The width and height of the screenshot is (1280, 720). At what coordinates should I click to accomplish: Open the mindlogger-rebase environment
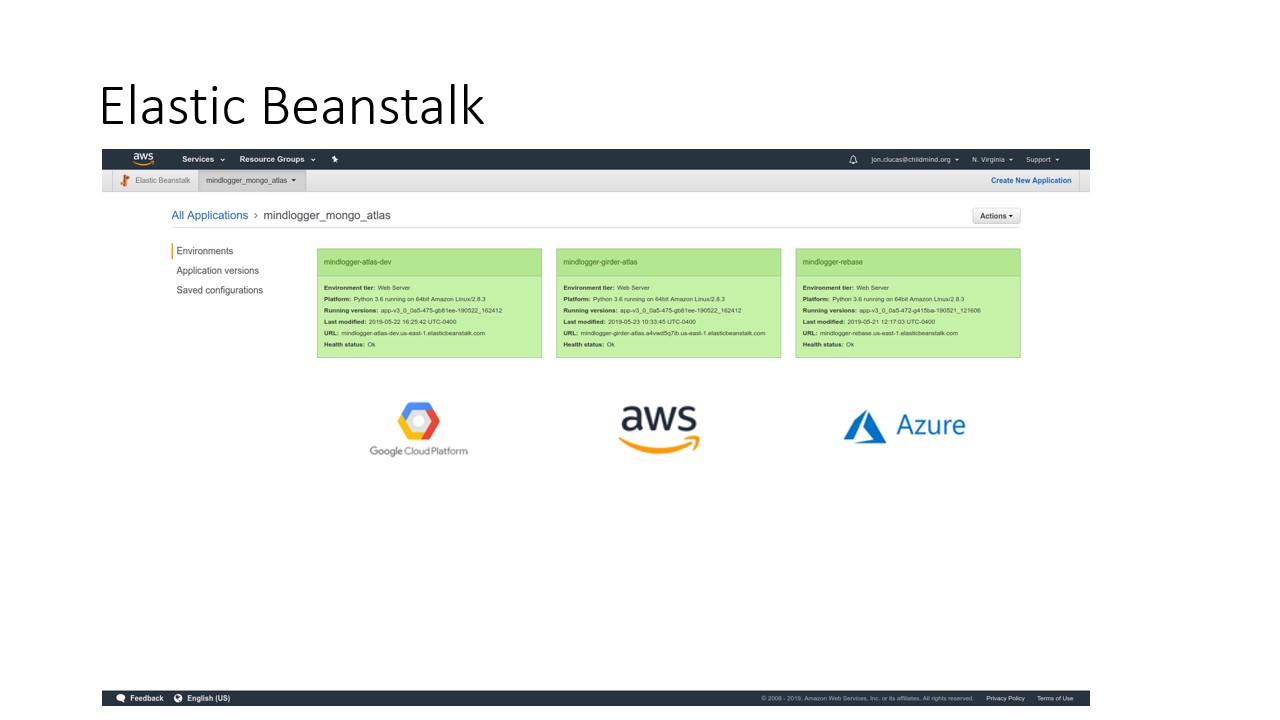tap(832, 262)
